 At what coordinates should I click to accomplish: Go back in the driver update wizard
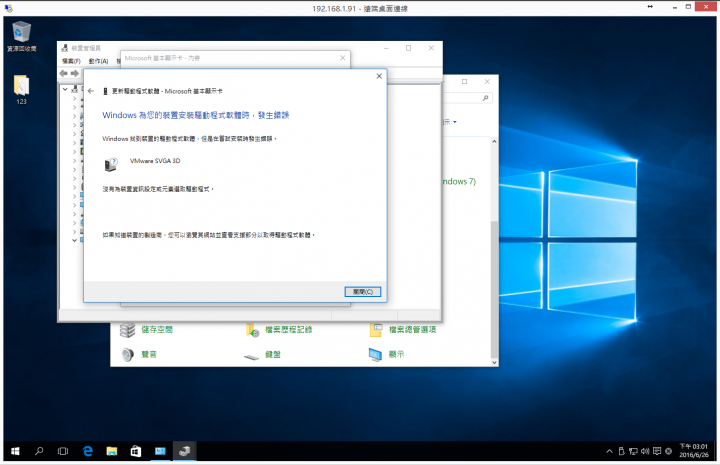click(91, 91)
